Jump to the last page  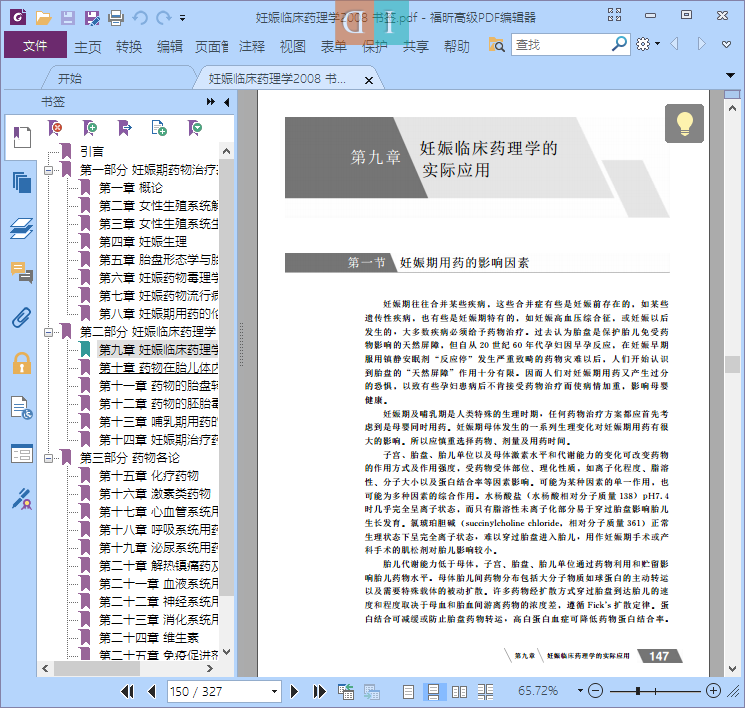319,691
